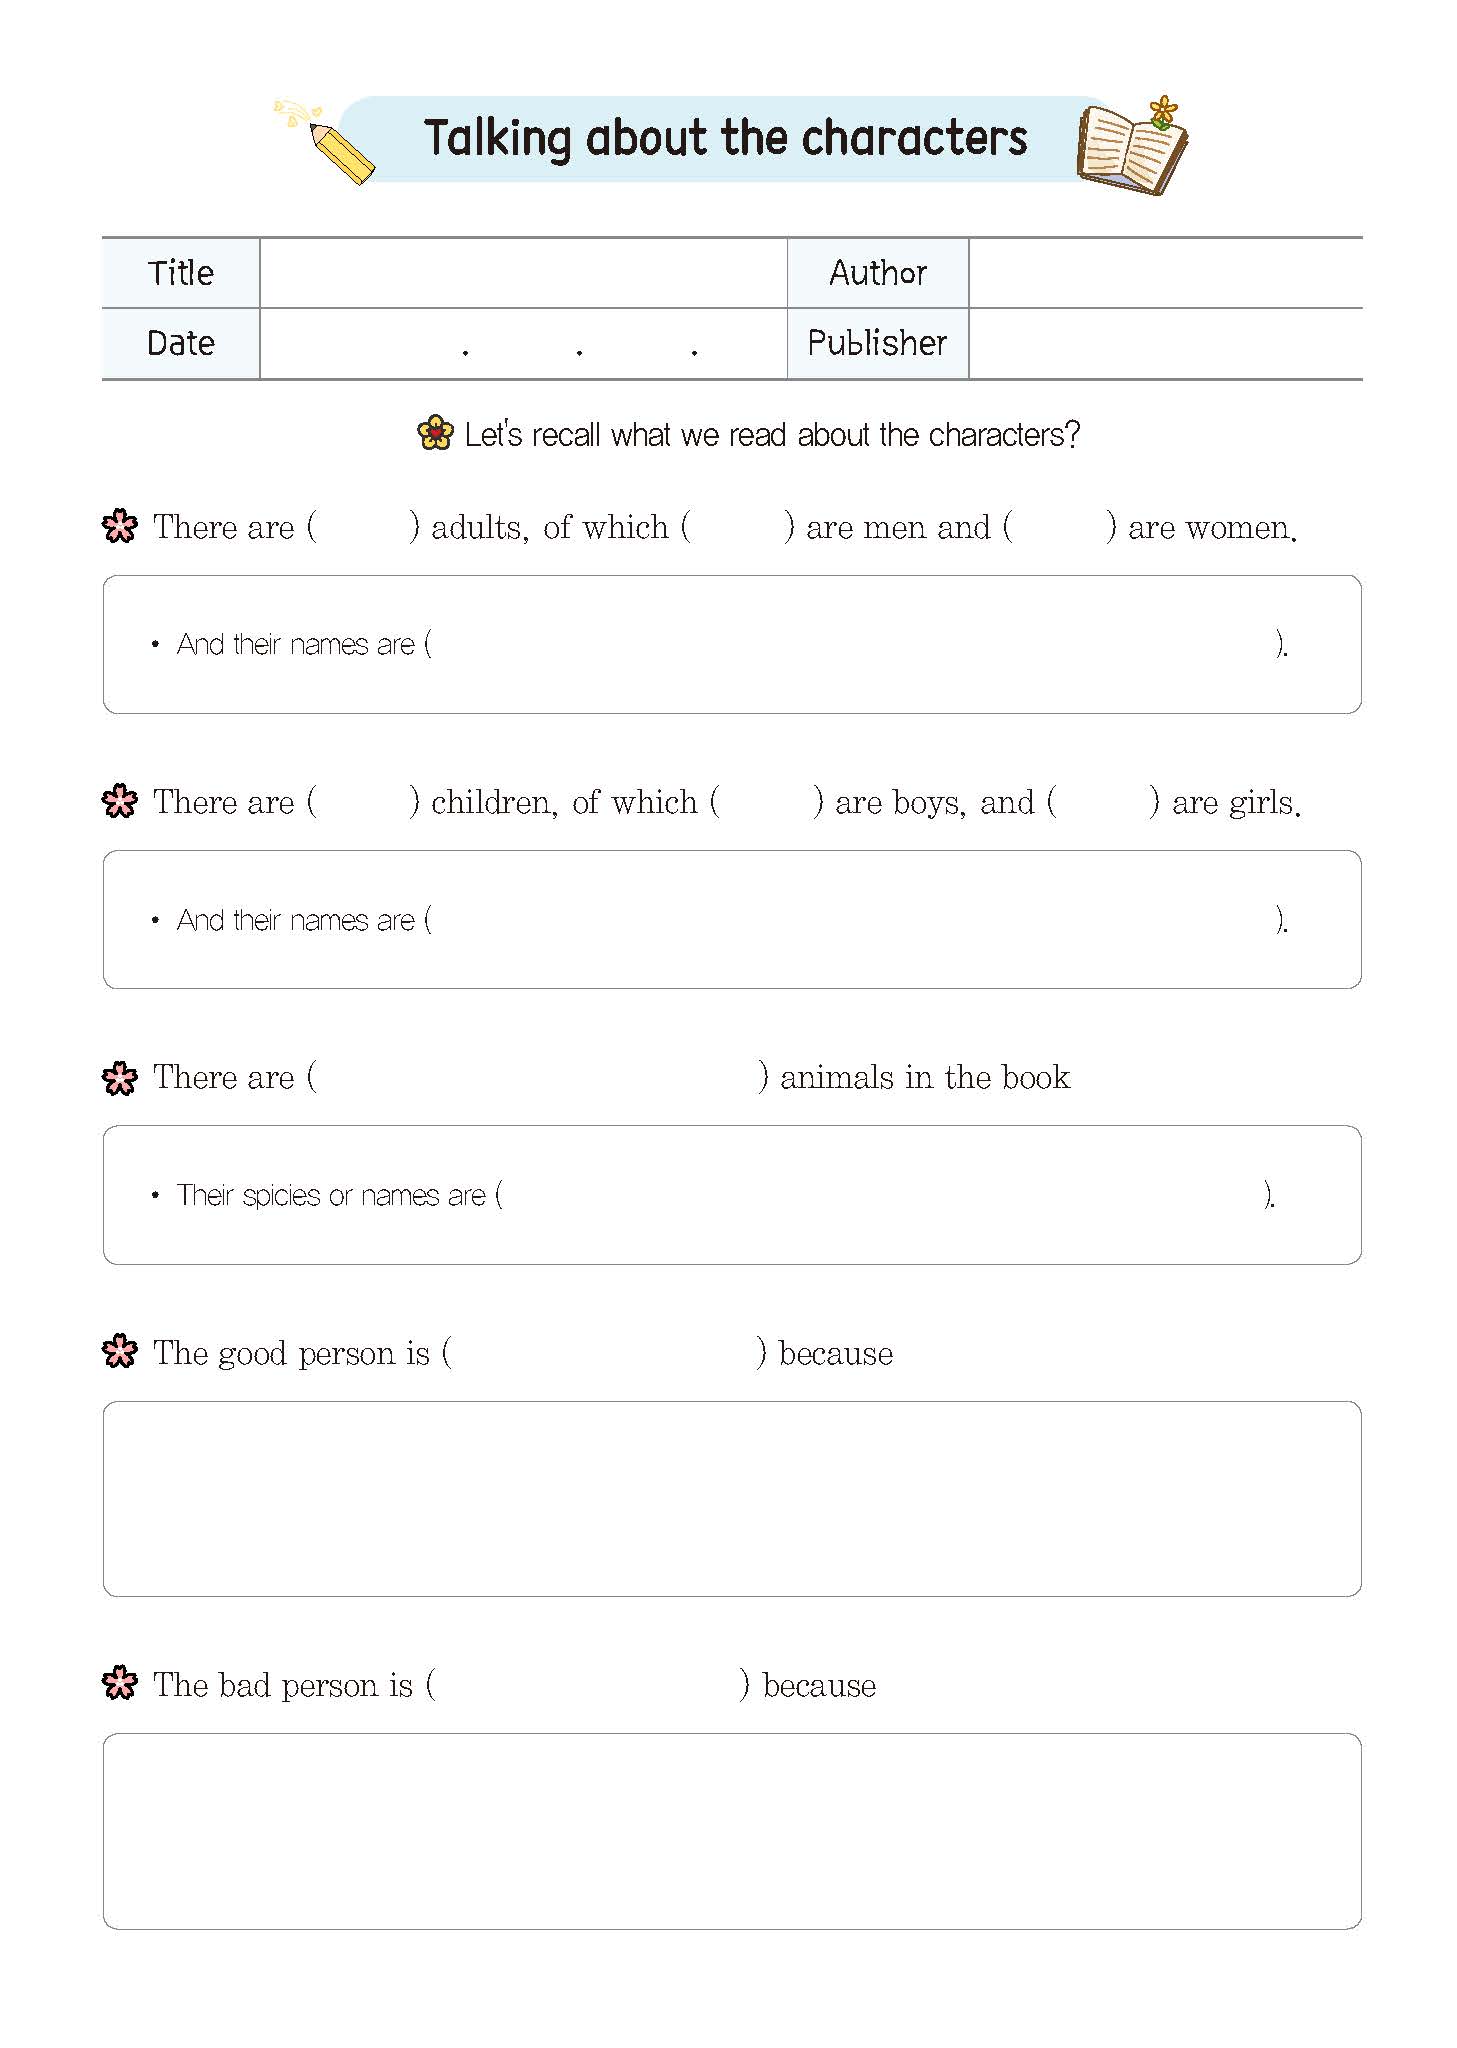Screen dimensions: 1457x2048
Task: Click the pink flower beside children sentence
Action: 120,801
